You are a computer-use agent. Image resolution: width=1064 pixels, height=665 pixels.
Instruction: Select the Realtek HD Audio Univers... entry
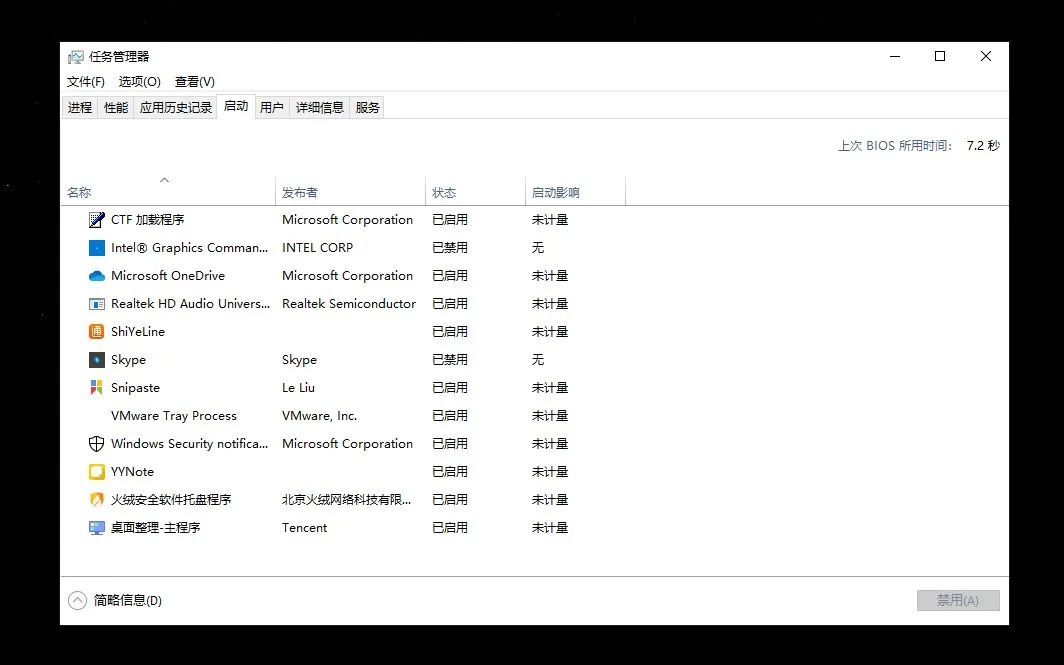pyautogui.click(x=191, y=304)
